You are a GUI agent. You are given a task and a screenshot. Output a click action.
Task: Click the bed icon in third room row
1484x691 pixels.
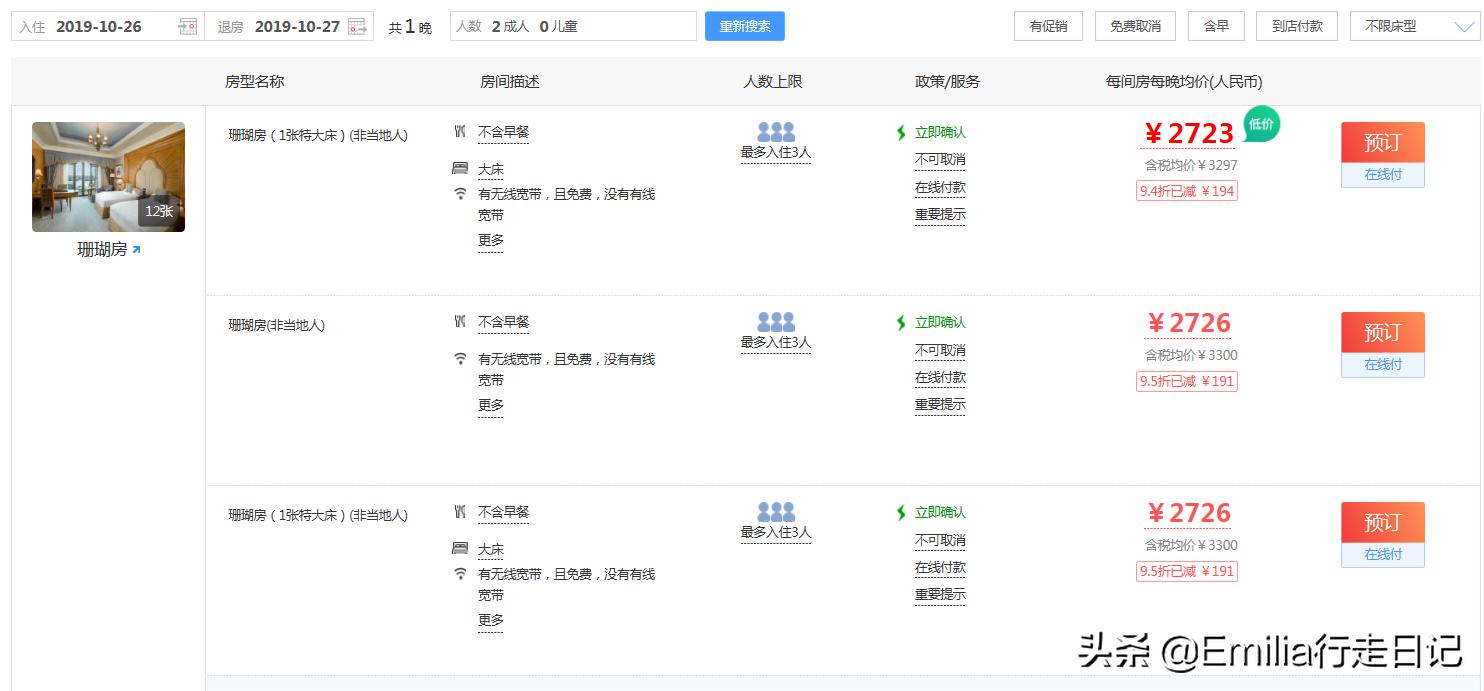[x=460, y=549]
